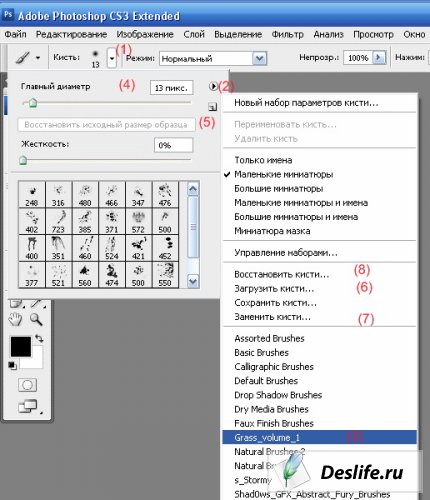Swap foreground and background colors icon
430x500 pixels.
pos(39,339)
